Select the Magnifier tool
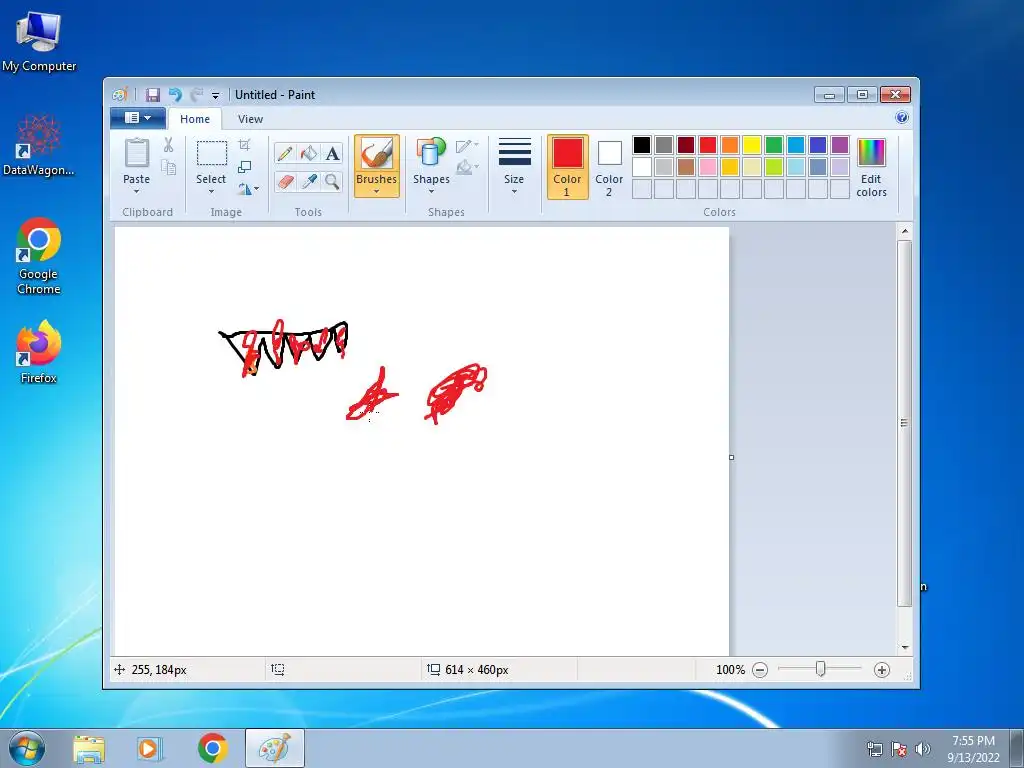This screenshot has width=1024, height=768. coord(332,182)
